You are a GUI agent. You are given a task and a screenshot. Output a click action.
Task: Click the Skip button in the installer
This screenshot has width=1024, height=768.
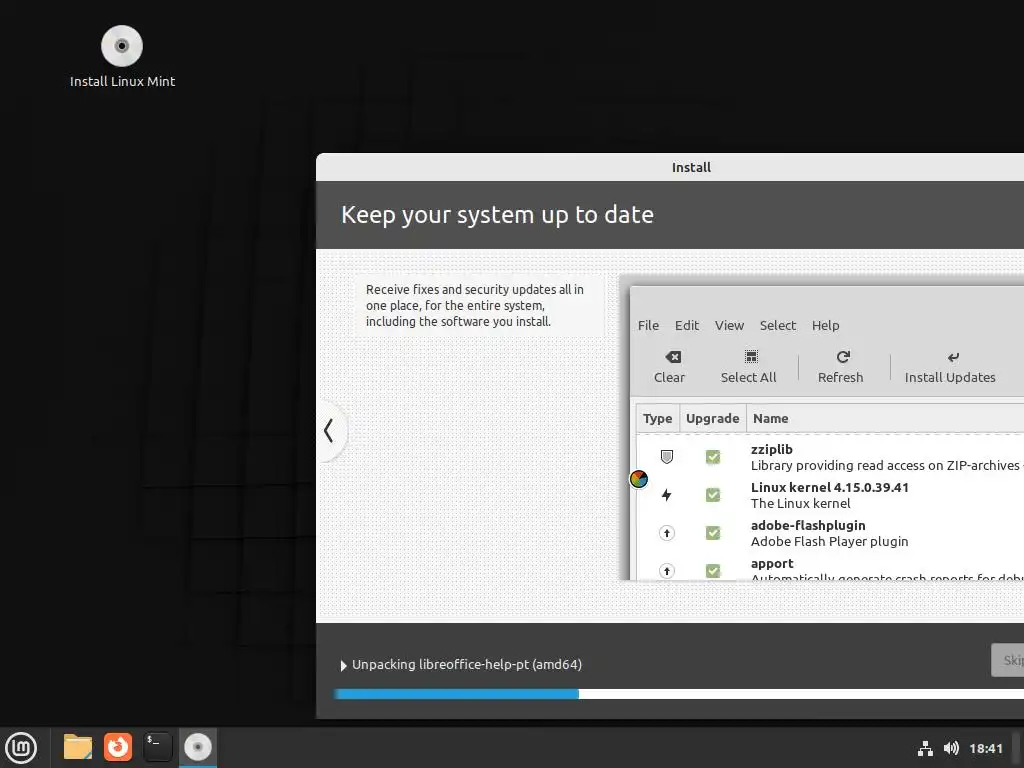pos(1008,660)
